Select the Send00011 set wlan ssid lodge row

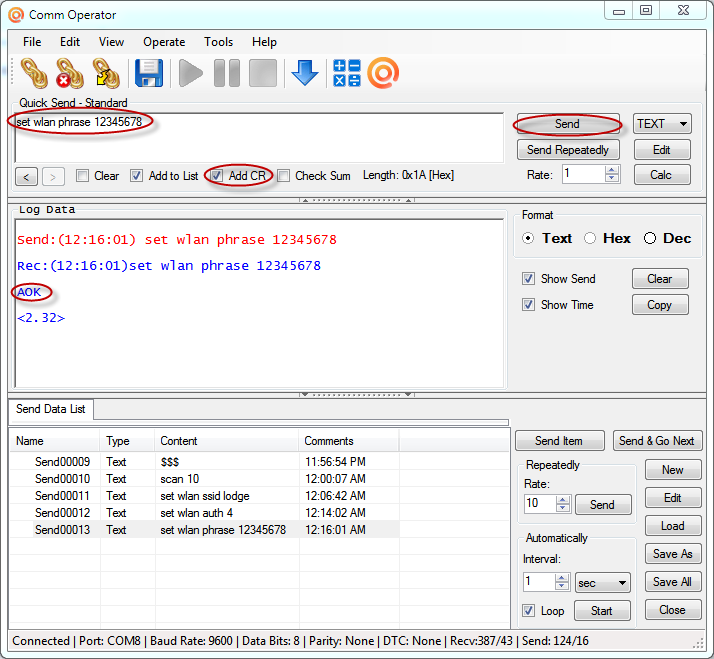tap(205, 496)
